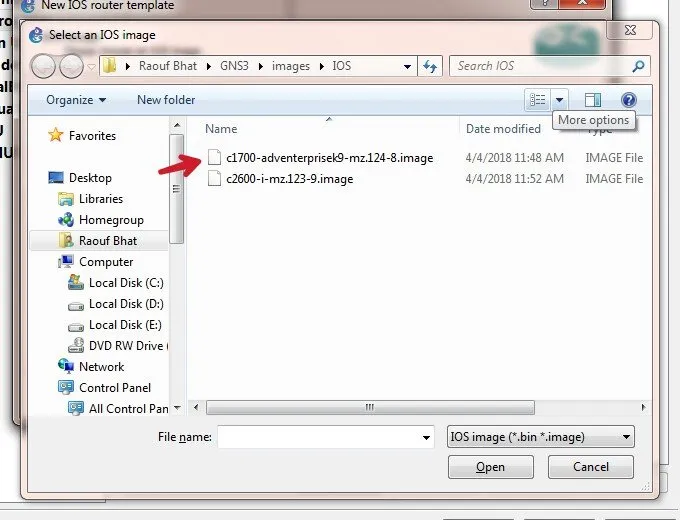
Task: Click the Desktop monitor icon
Action: [56, 177]
